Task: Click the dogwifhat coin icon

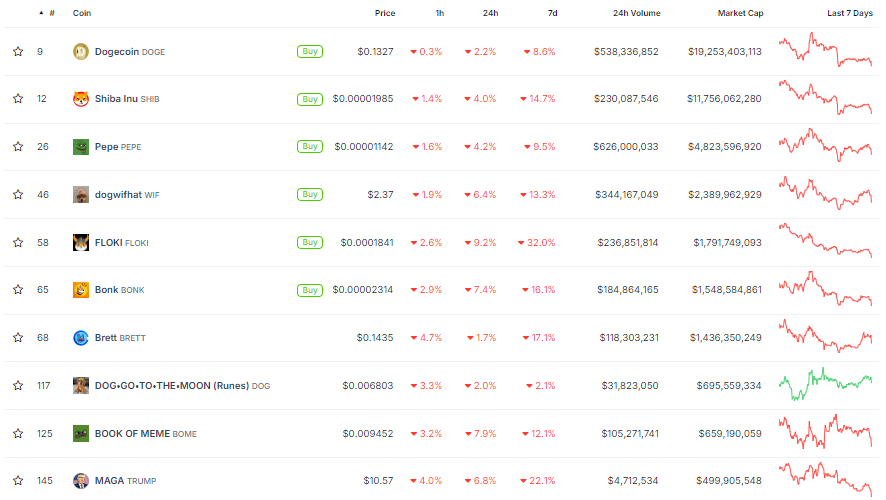Action: click(81, 194)
